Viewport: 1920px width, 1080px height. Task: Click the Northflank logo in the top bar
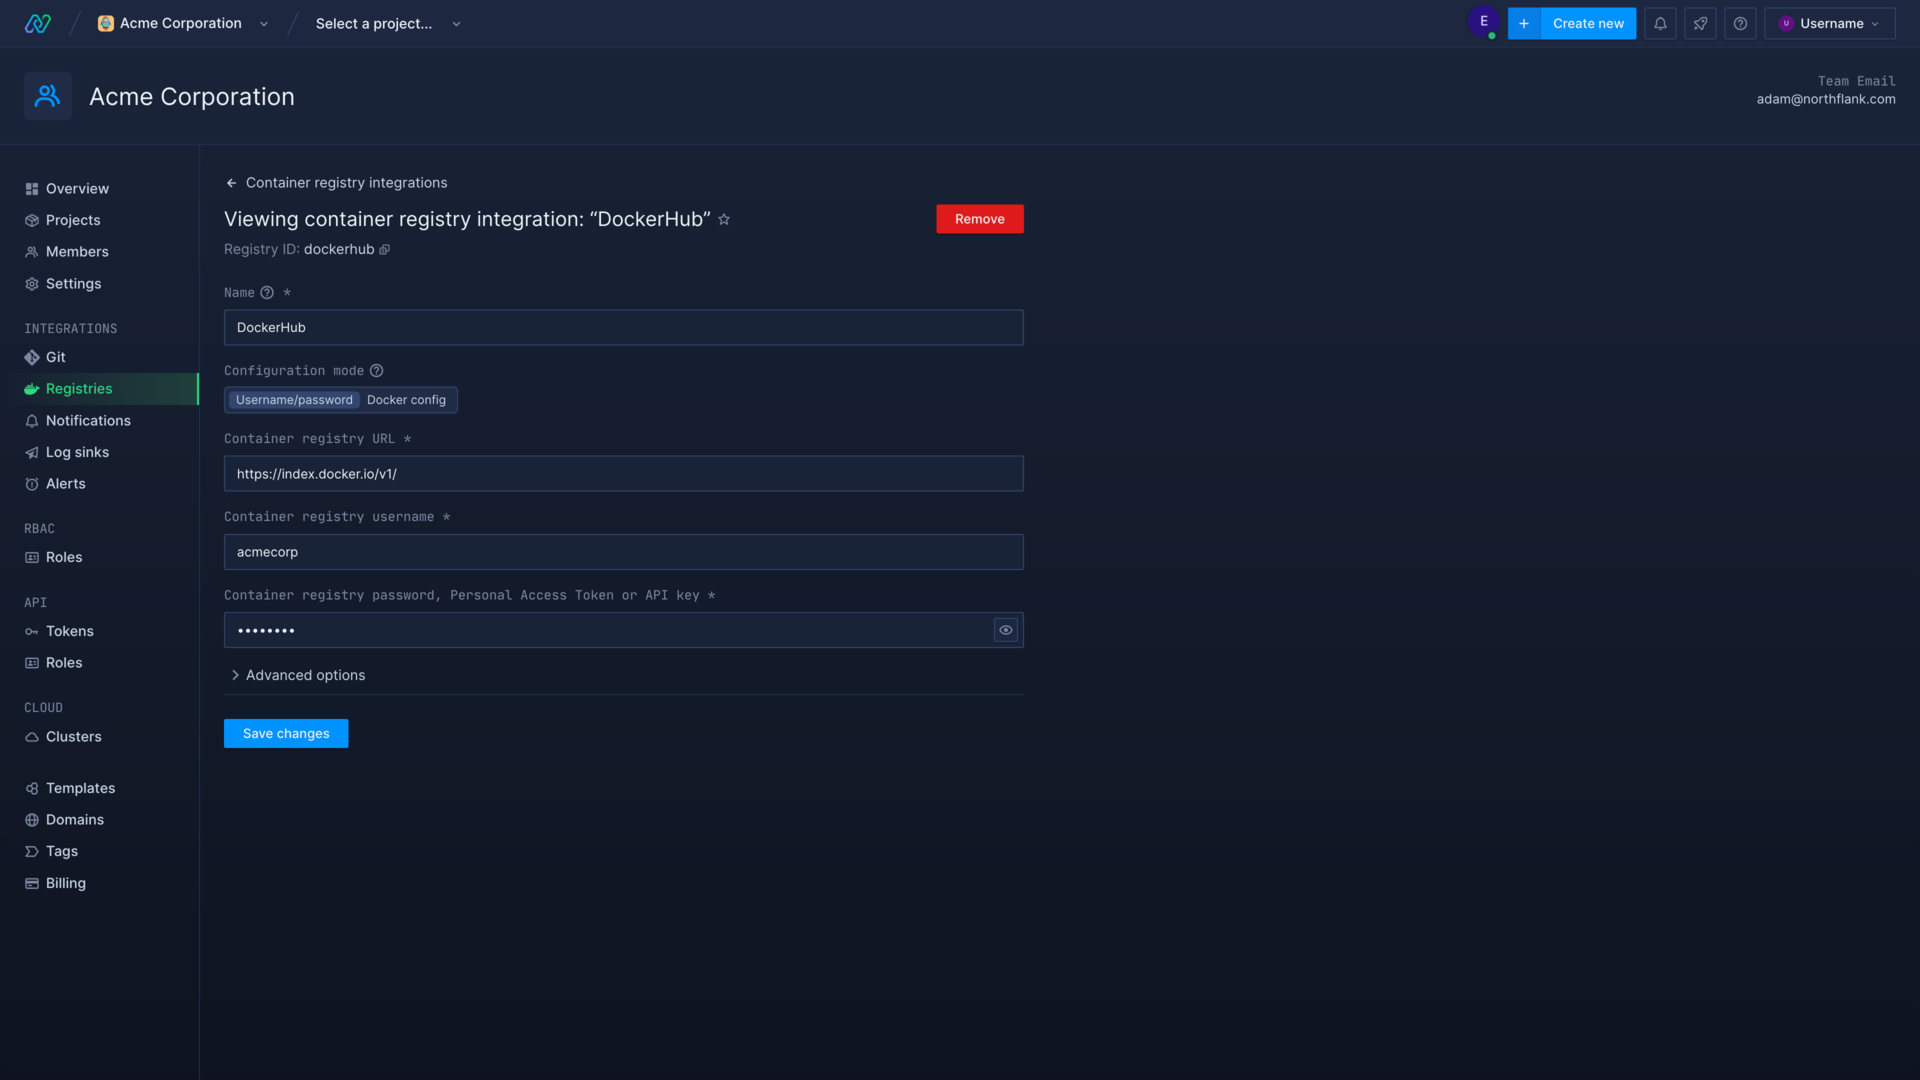point(38,23)
